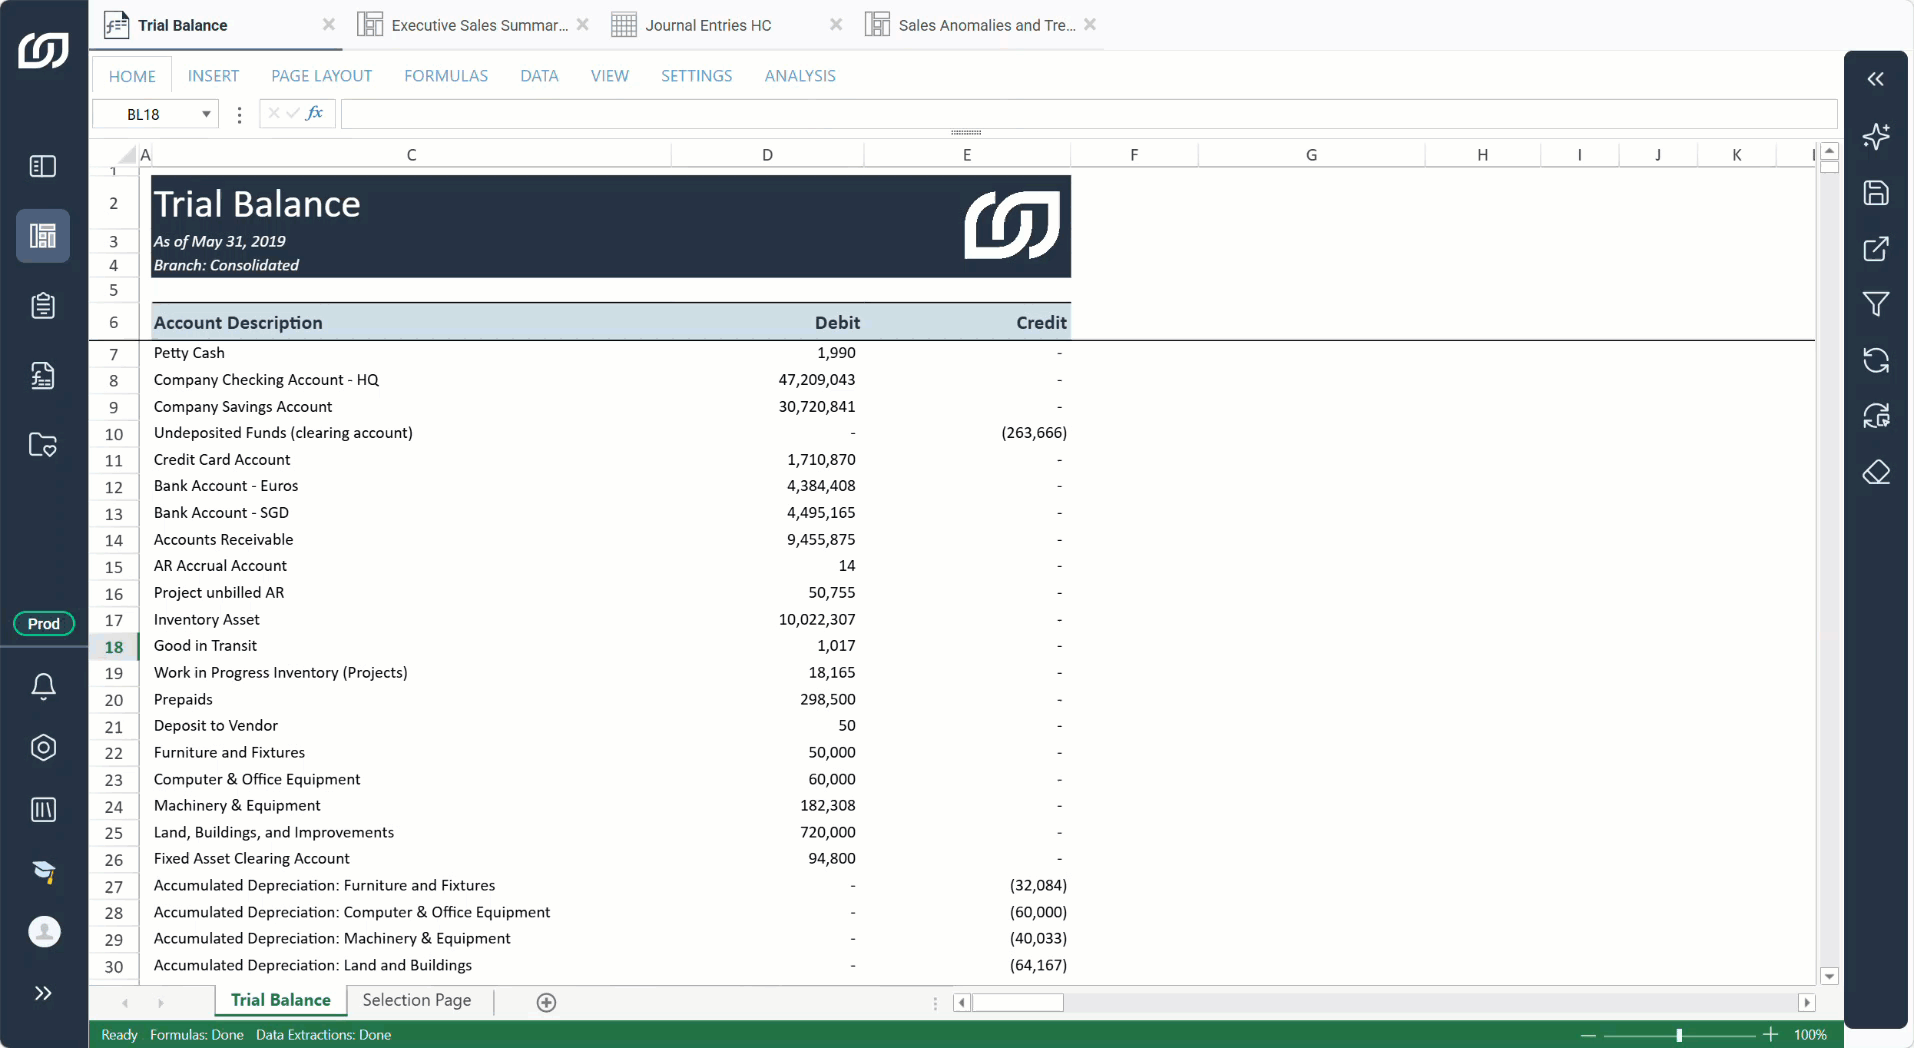Open the graduation cap learning icon
This screenshot has width=1914, height=1048.
(43, 871)
